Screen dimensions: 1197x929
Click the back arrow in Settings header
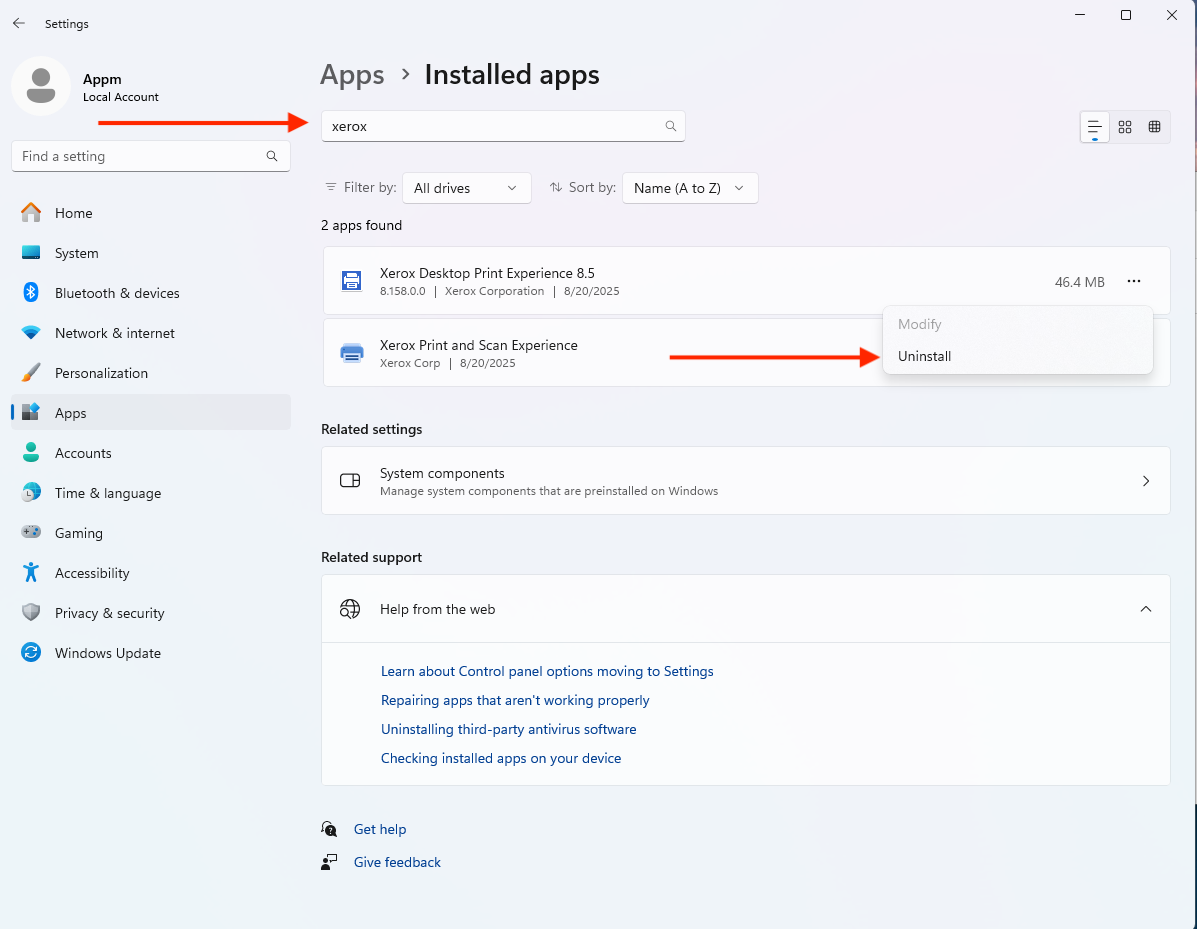(x=19, y=23)
